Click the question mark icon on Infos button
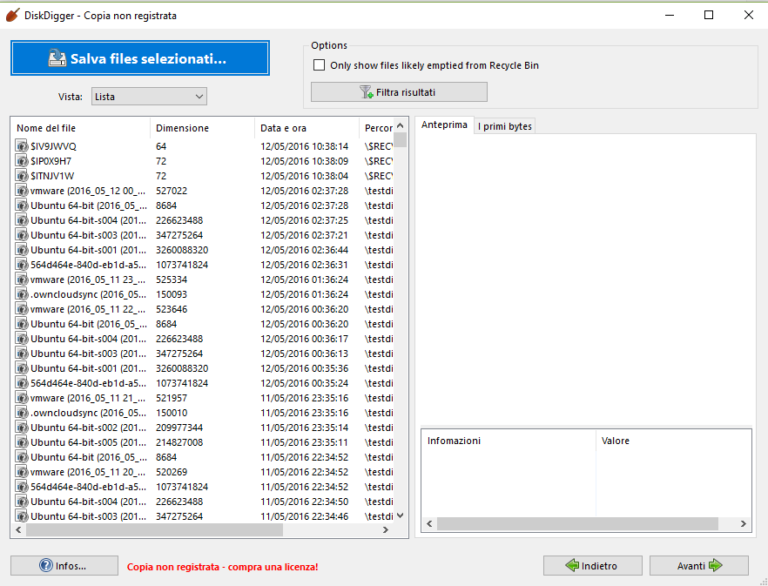 click(x=46, y=565)
